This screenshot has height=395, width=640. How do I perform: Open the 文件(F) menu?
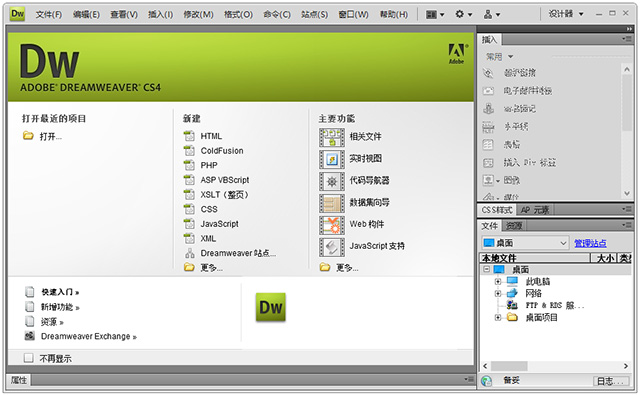49,15
